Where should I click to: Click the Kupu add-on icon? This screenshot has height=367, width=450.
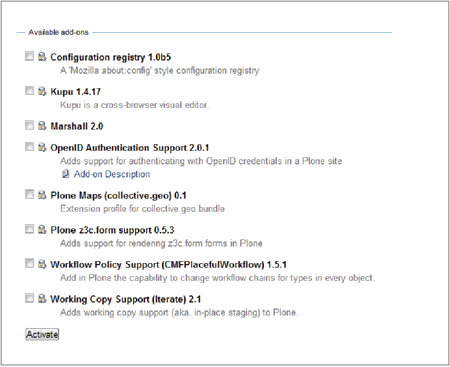point(42,91)
